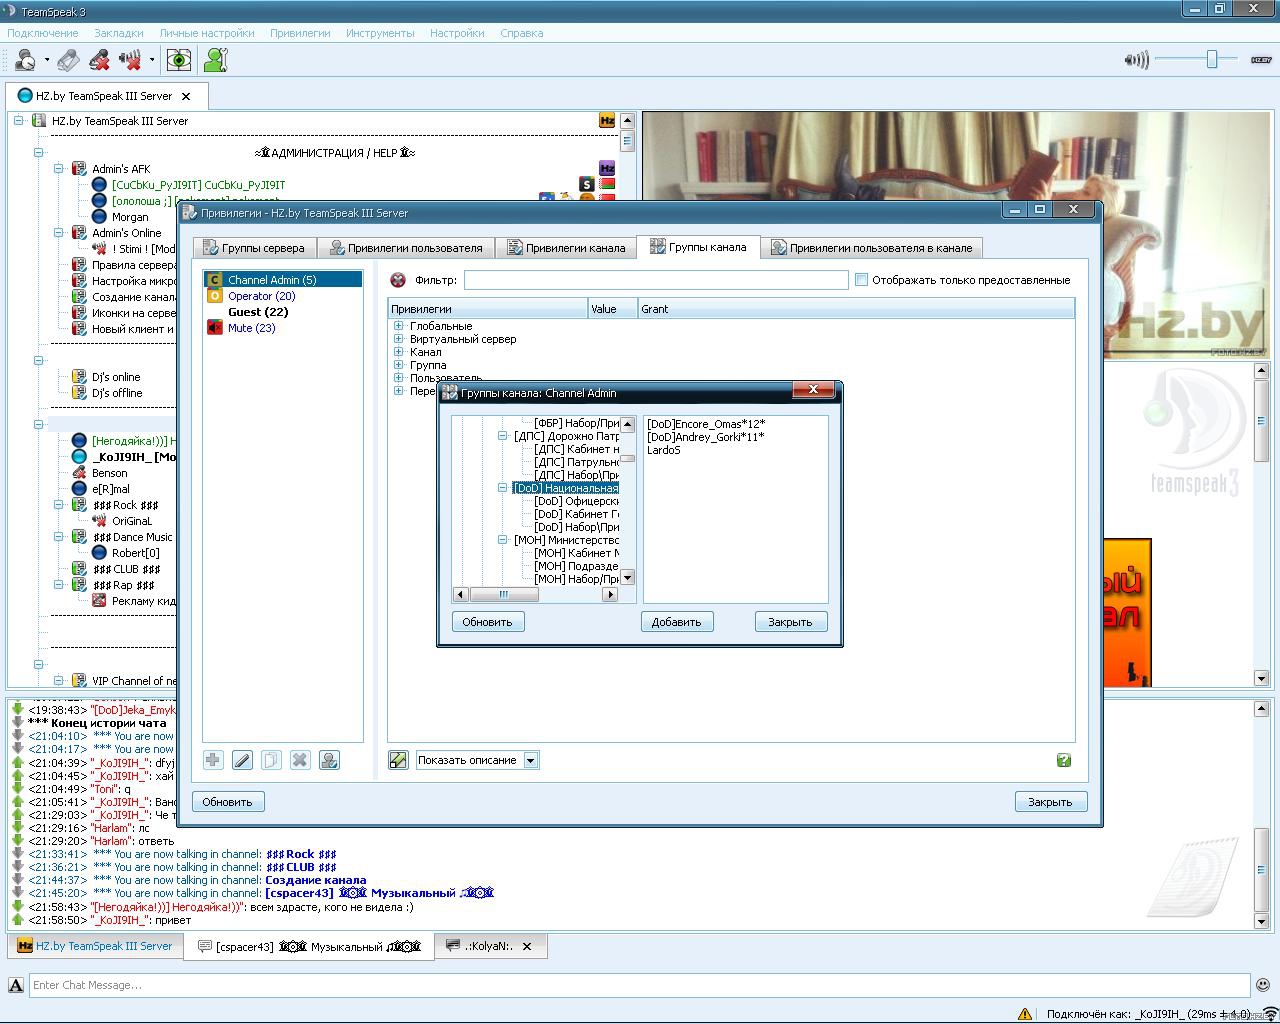
Task: Open the Закладки menu
Action: point(119,33)
